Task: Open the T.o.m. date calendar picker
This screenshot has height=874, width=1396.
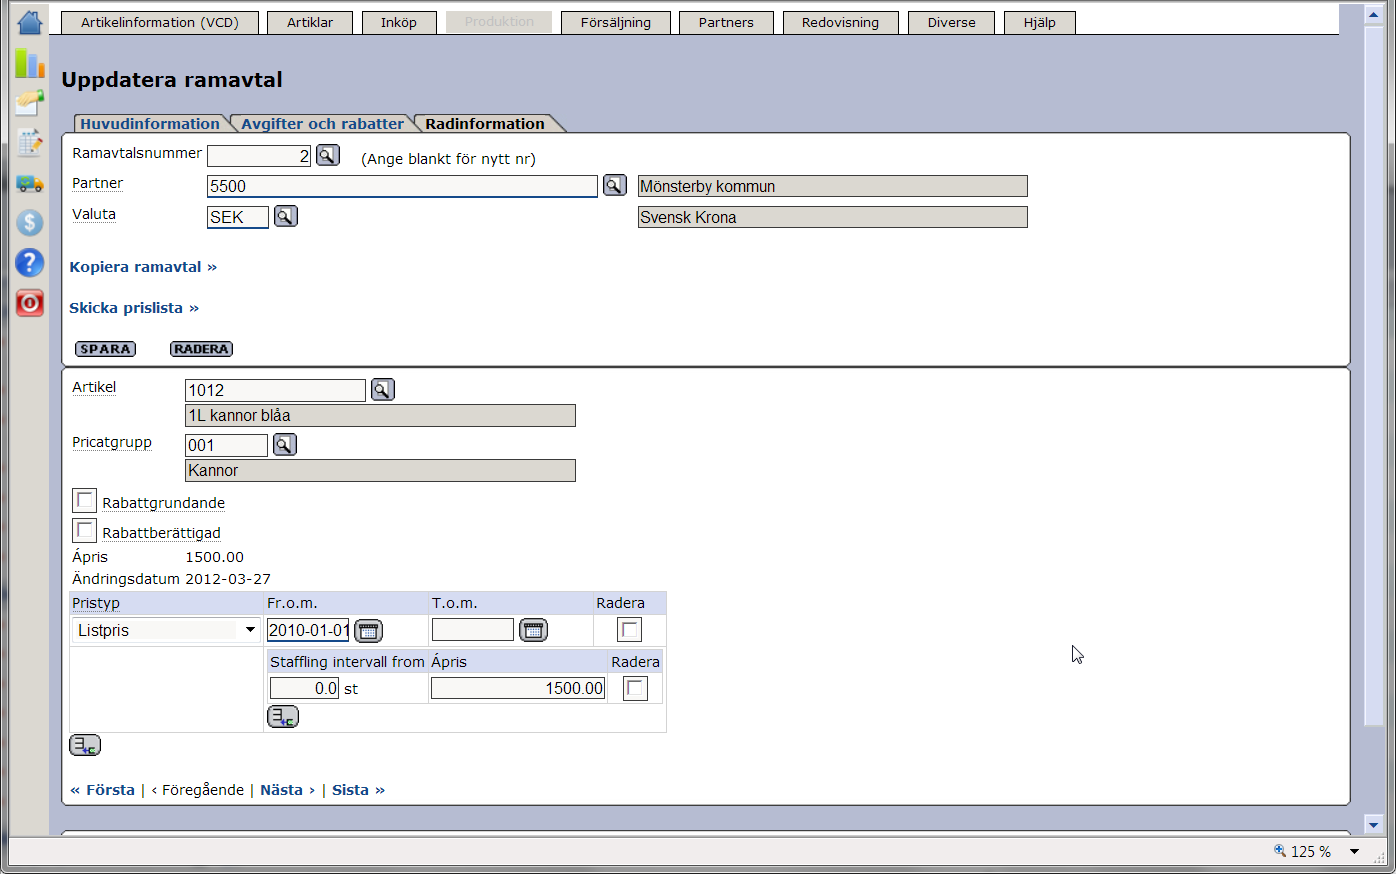Action: (x=534, y=630)
